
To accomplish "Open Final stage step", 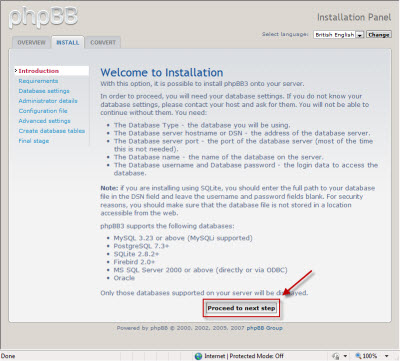I will (x=34, y=141).
